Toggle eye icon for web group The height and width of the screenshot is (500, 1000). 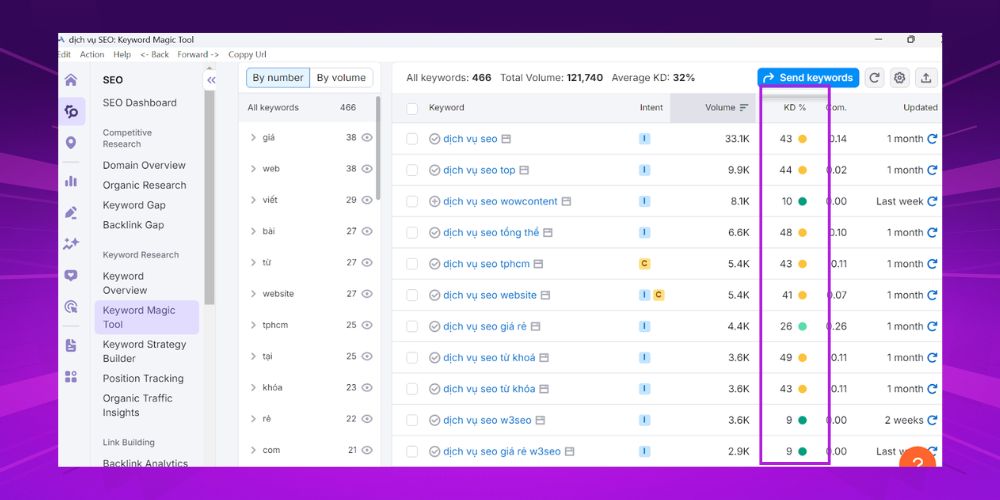367,168
